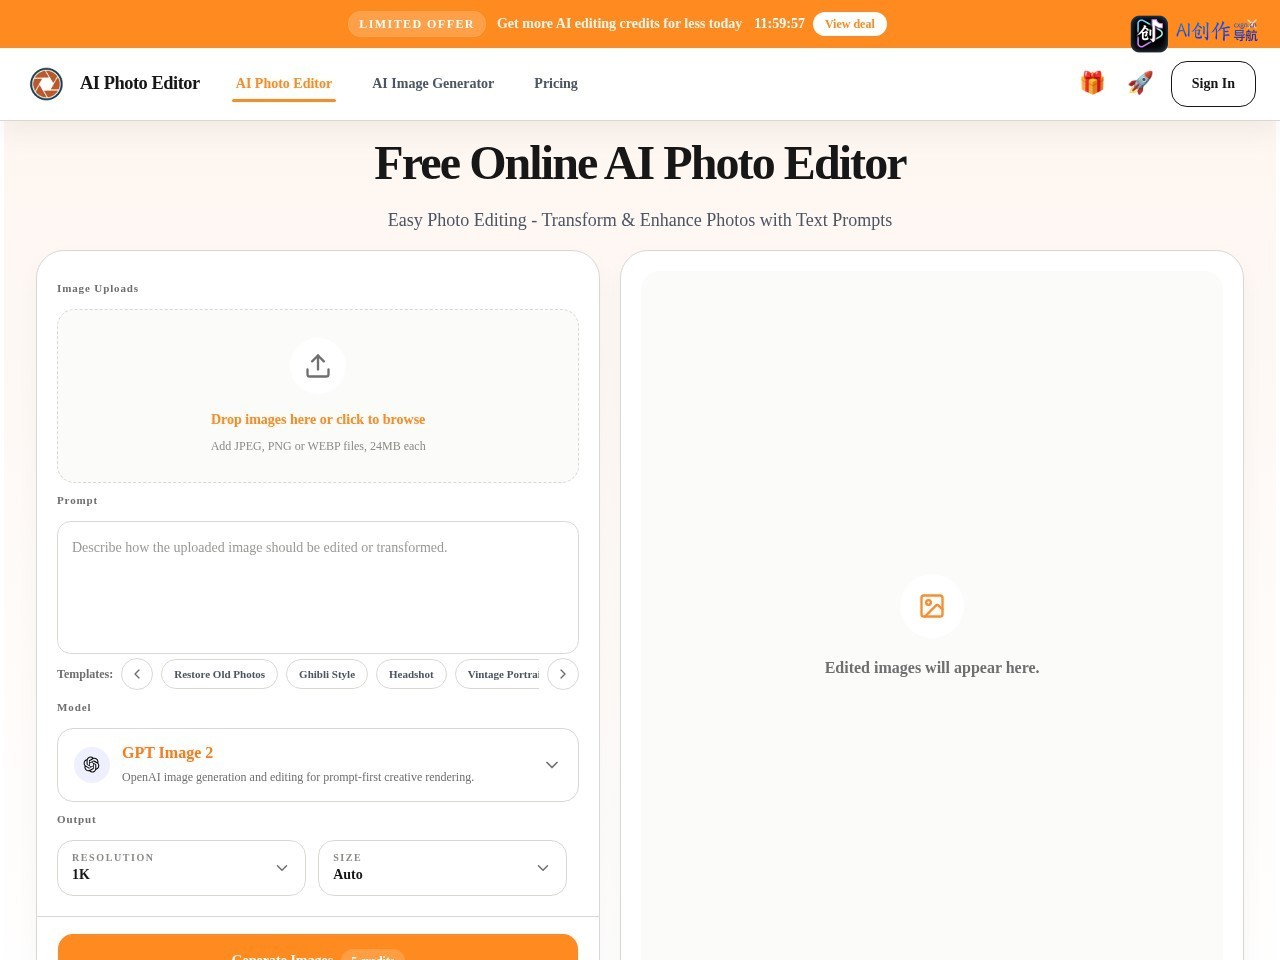Click Drop images here or click to browse
Image resolution: width=1280 pixels, height=960 pixels.
pos(318,419)
